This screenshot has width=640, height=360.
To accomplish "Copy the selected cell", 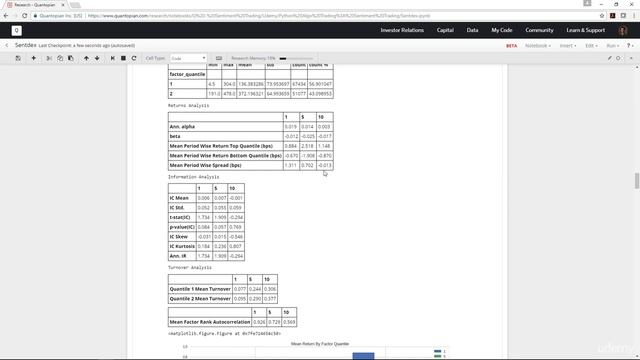I will [x=60, y=58].
